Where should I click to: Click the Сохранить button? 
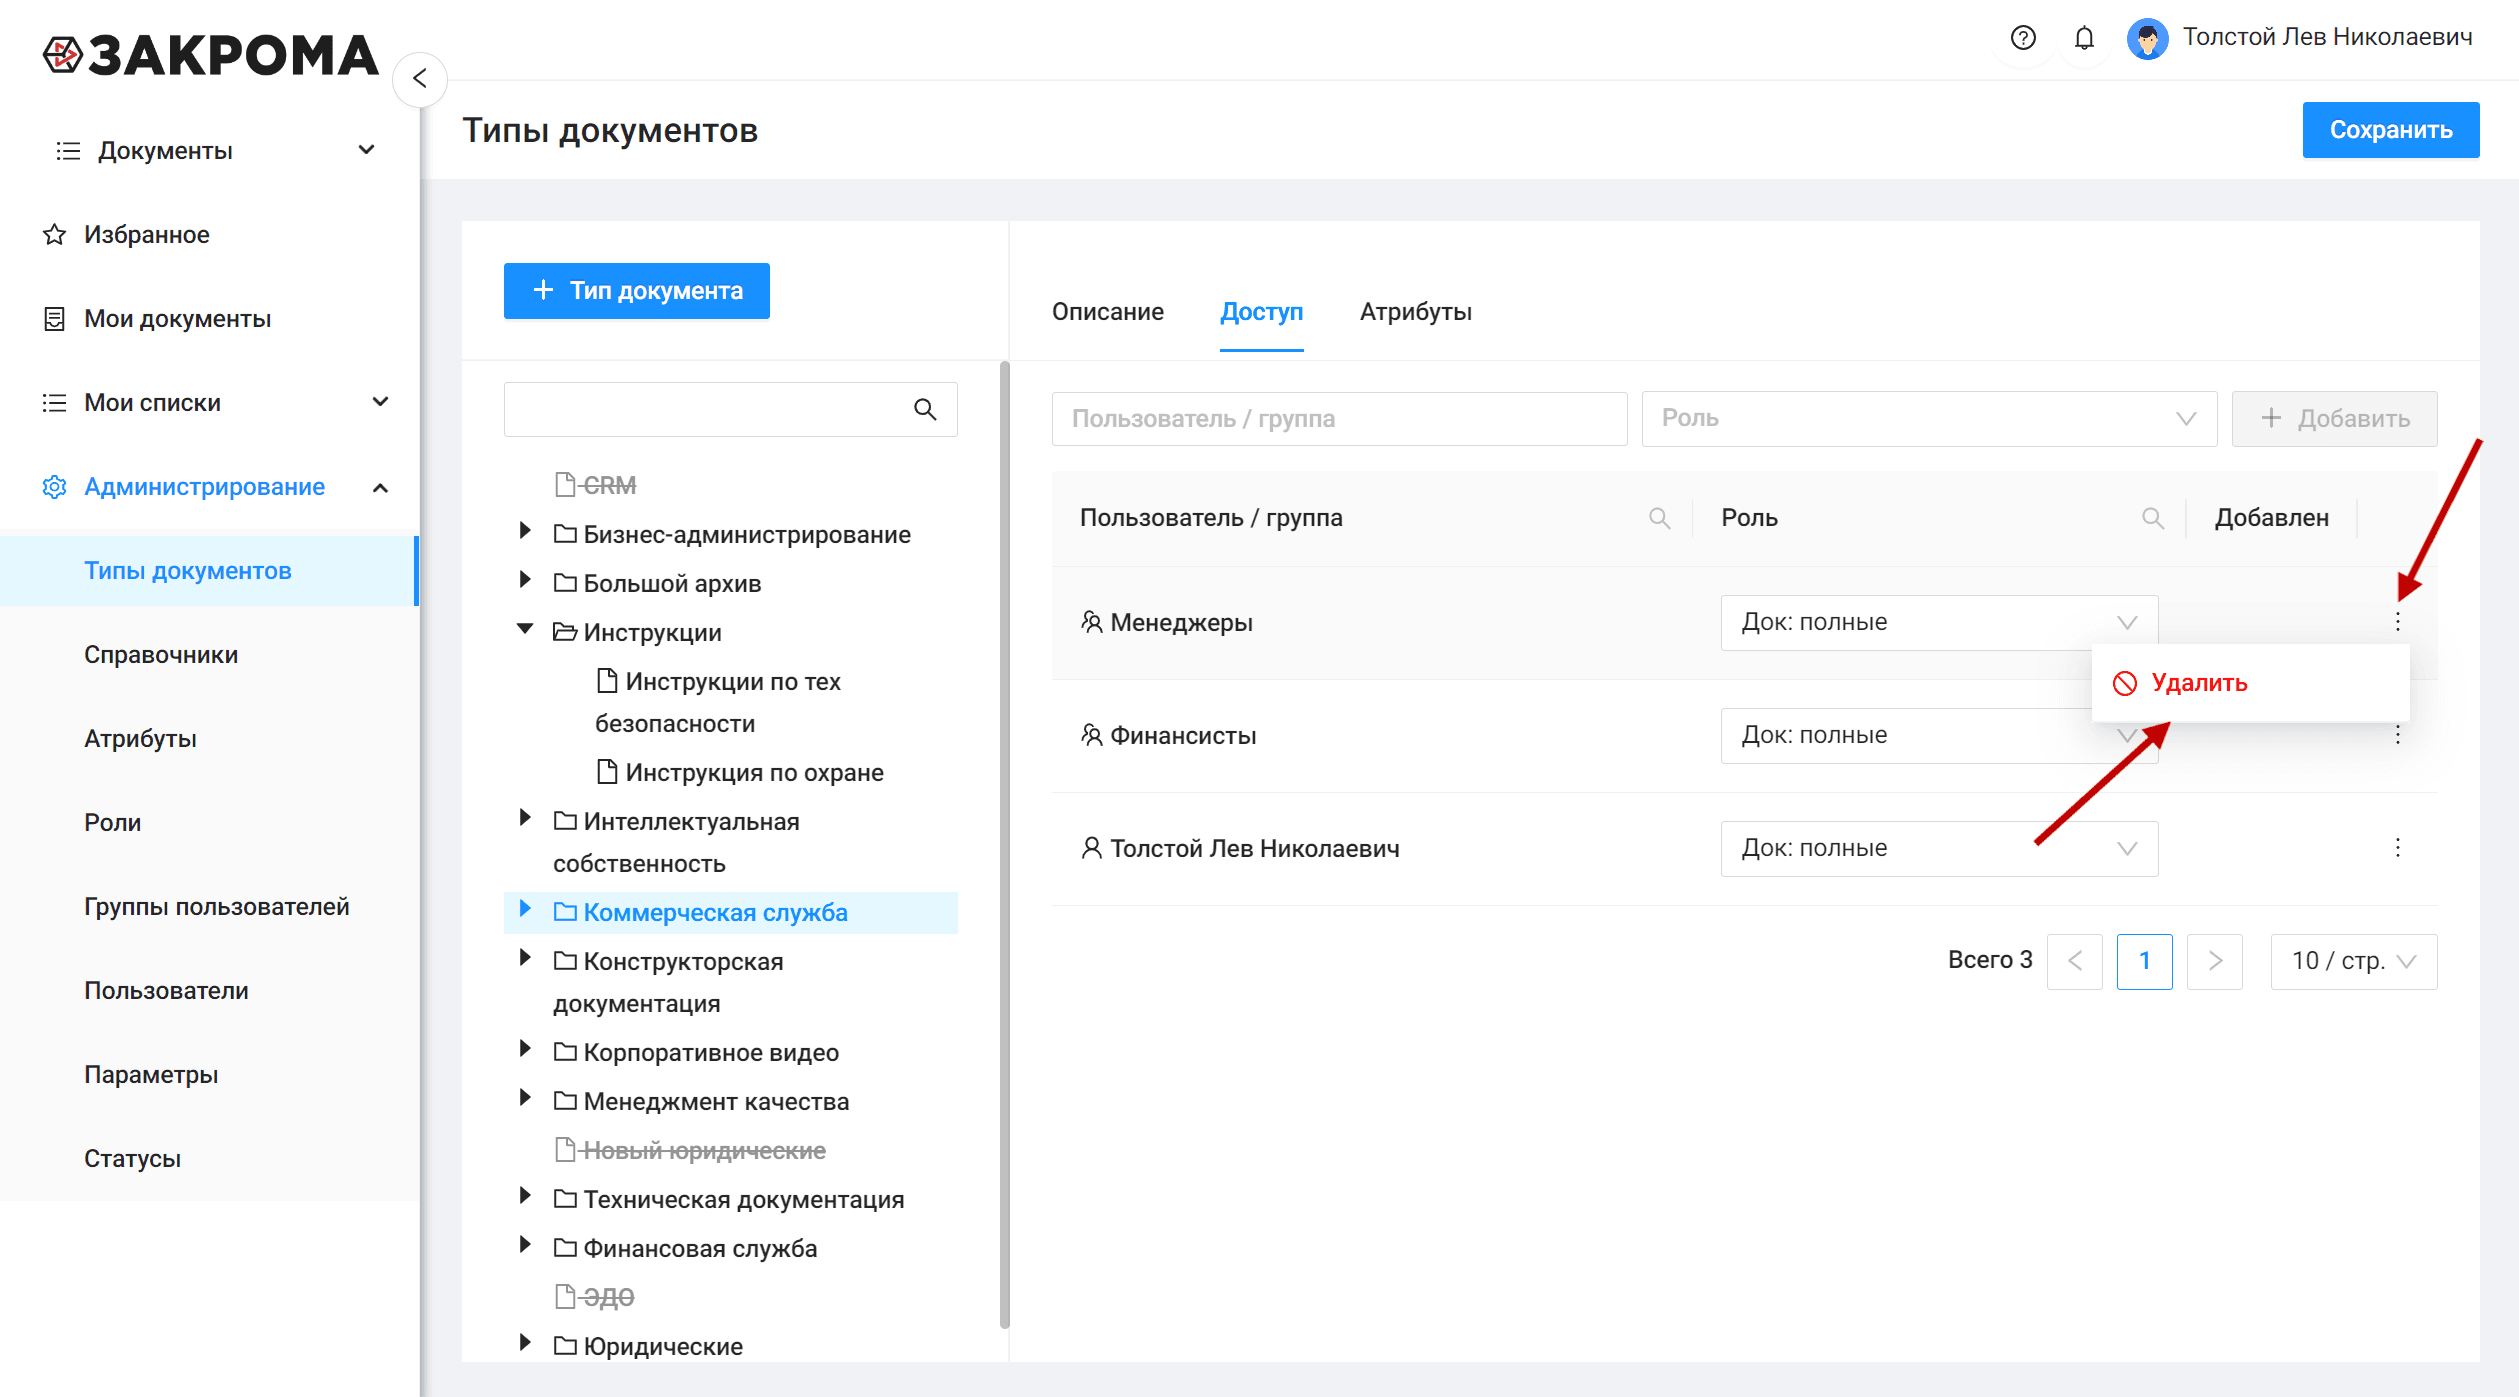[x=2390, y=130]
